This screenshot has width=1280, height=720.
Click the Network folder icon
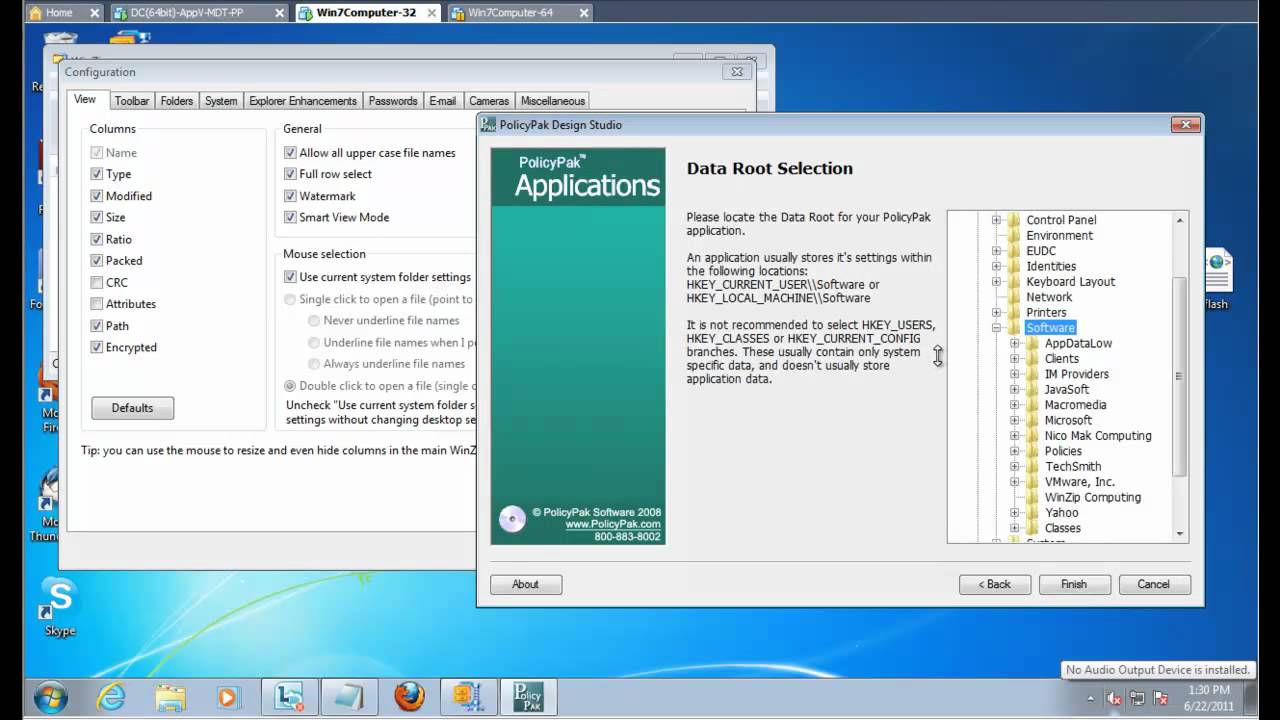click(x=1015, y=297)
